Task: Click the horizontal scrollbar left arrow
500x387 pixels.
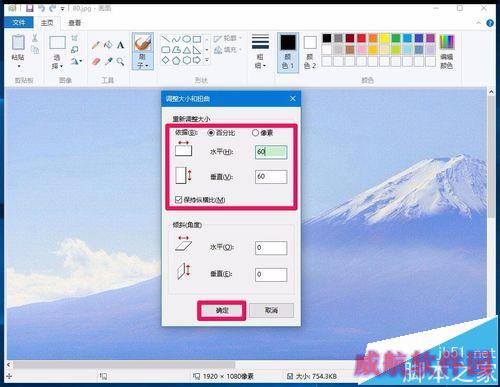Action: (9, 365)
